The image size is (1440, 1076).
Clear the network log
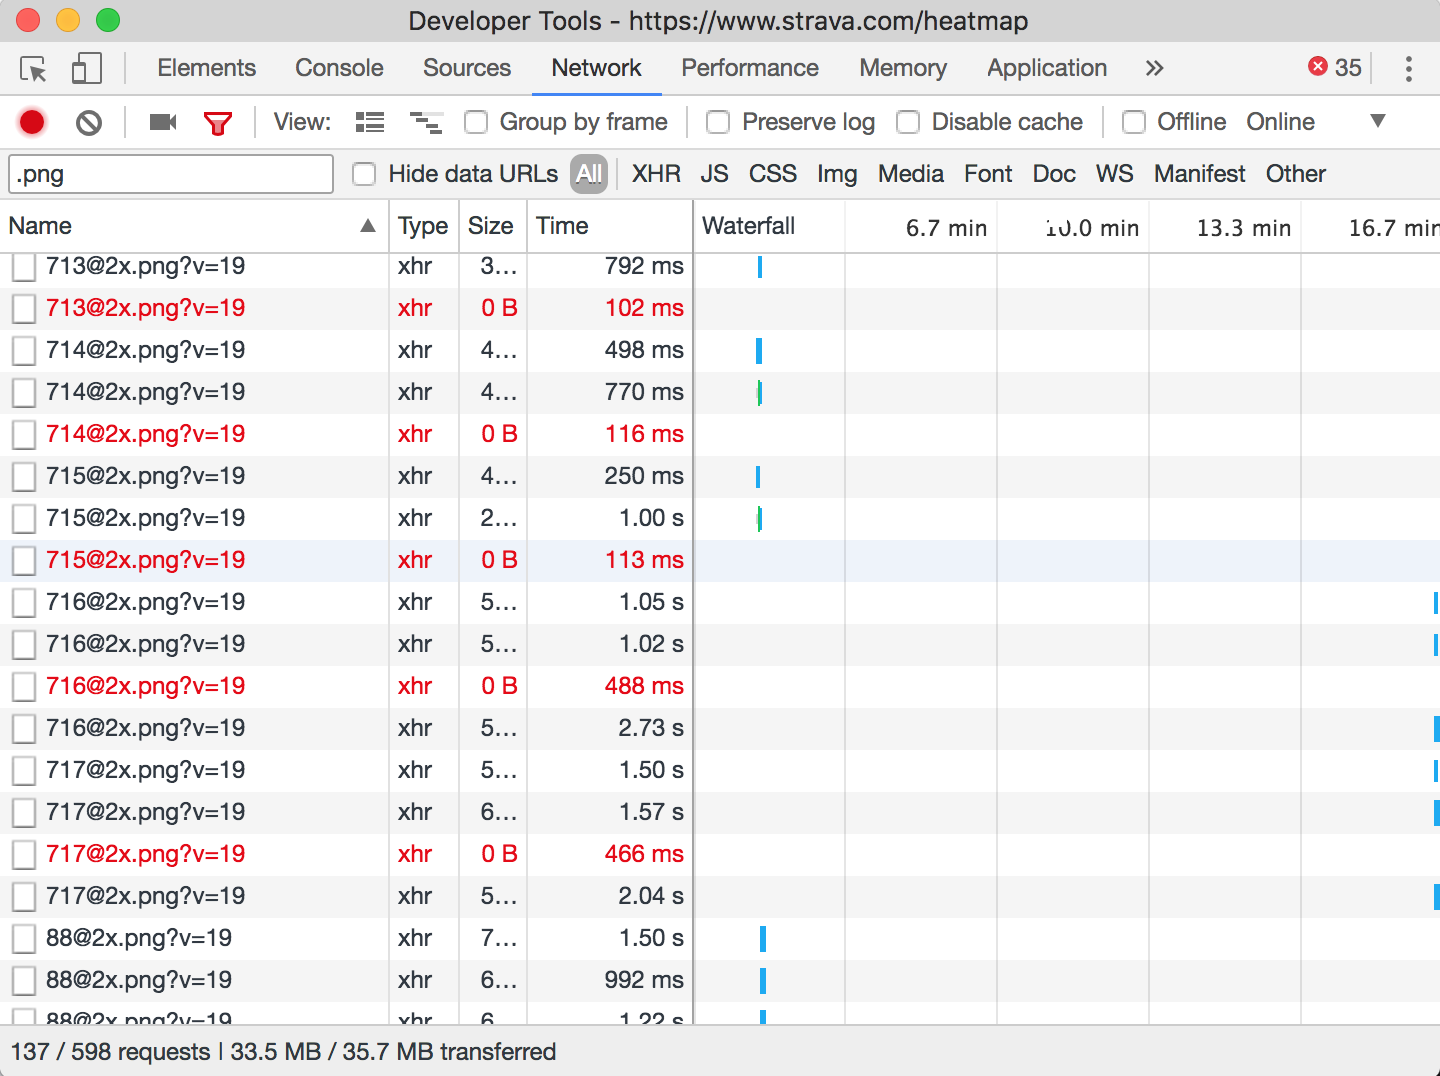pos(89,122)
